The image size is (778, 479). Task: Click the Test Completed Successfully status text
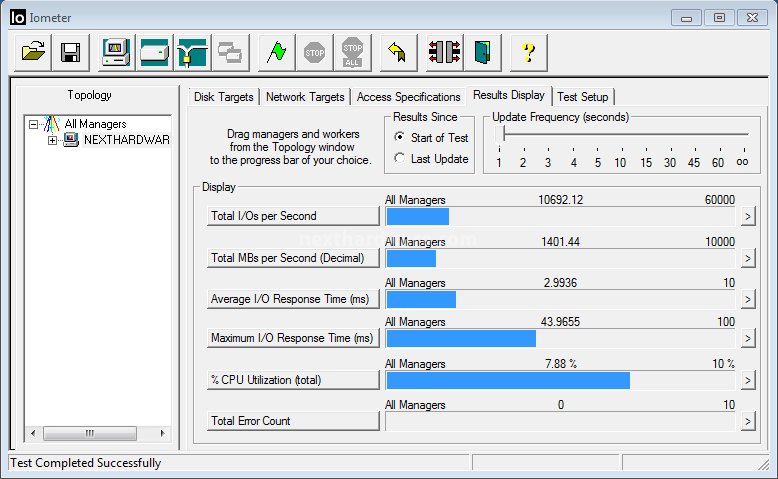[86, 463]
